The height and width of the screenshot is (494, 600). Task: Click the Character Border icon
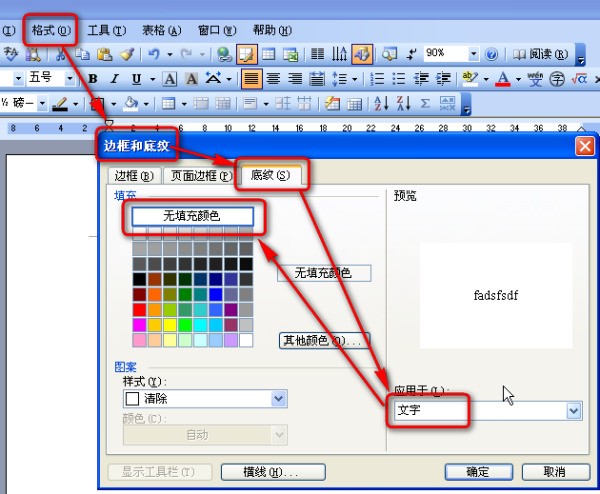[170, 79]
